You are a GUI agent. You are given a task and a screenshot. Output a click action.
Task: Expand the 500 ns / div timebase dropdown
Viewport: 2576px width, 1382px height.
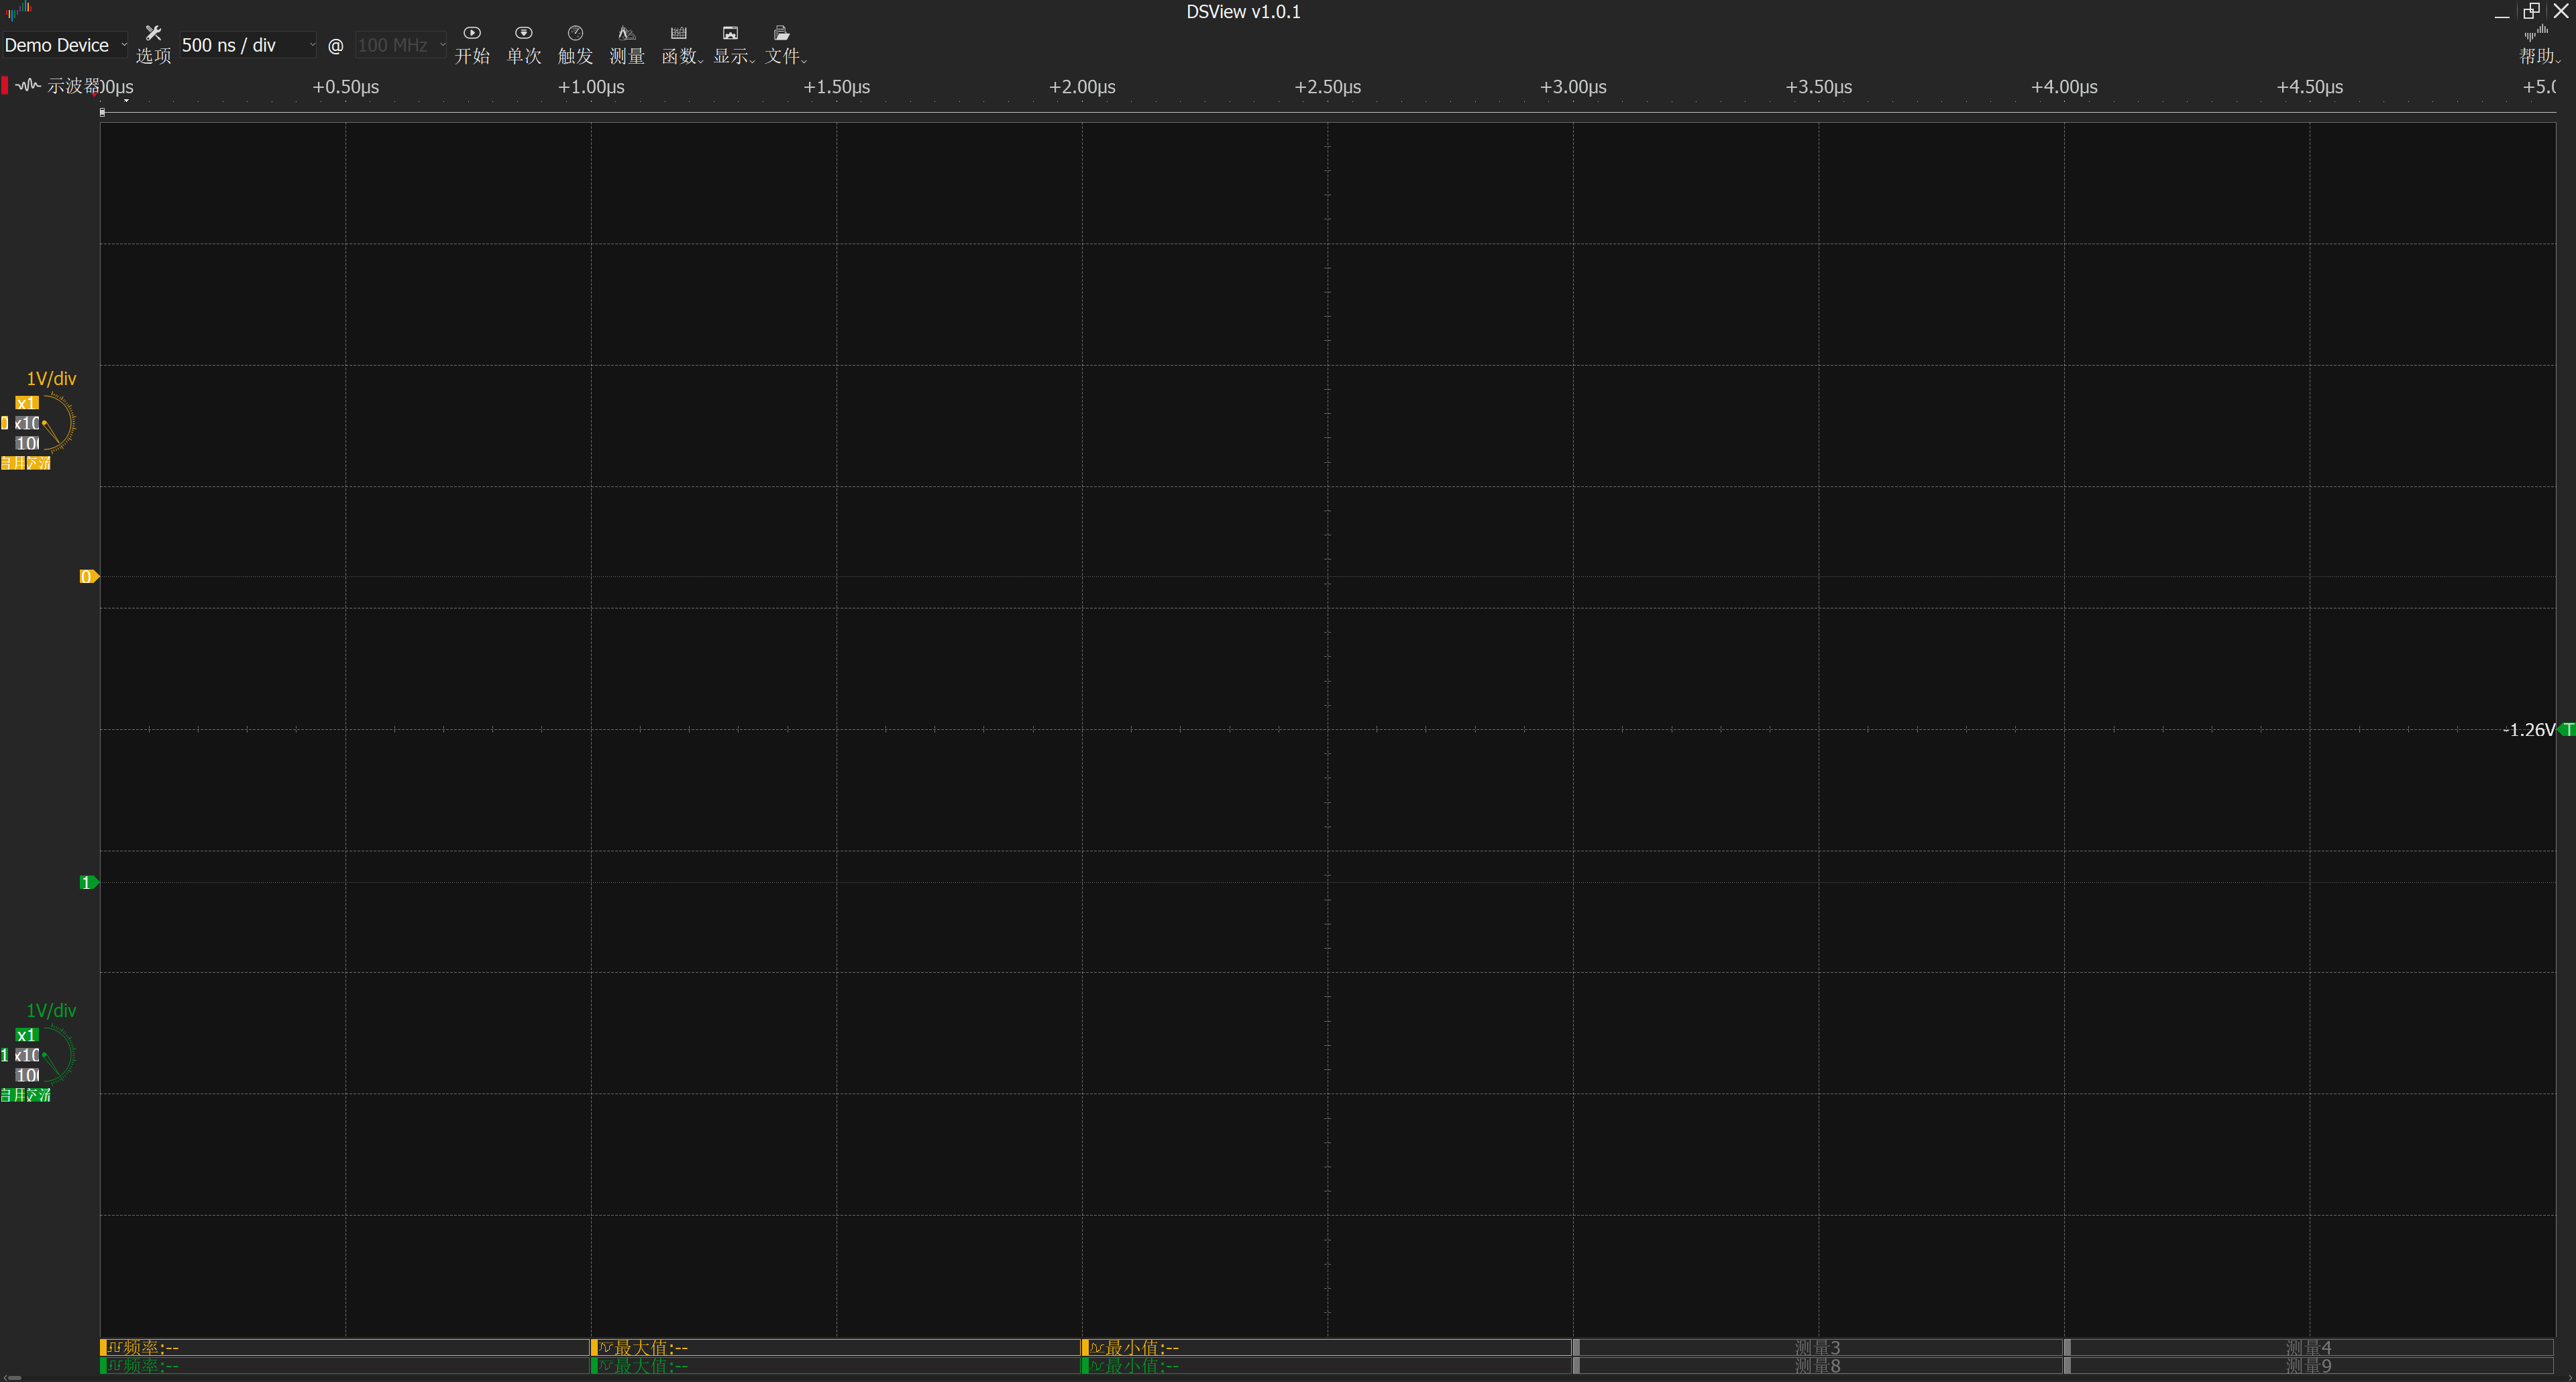click(248, 45)
